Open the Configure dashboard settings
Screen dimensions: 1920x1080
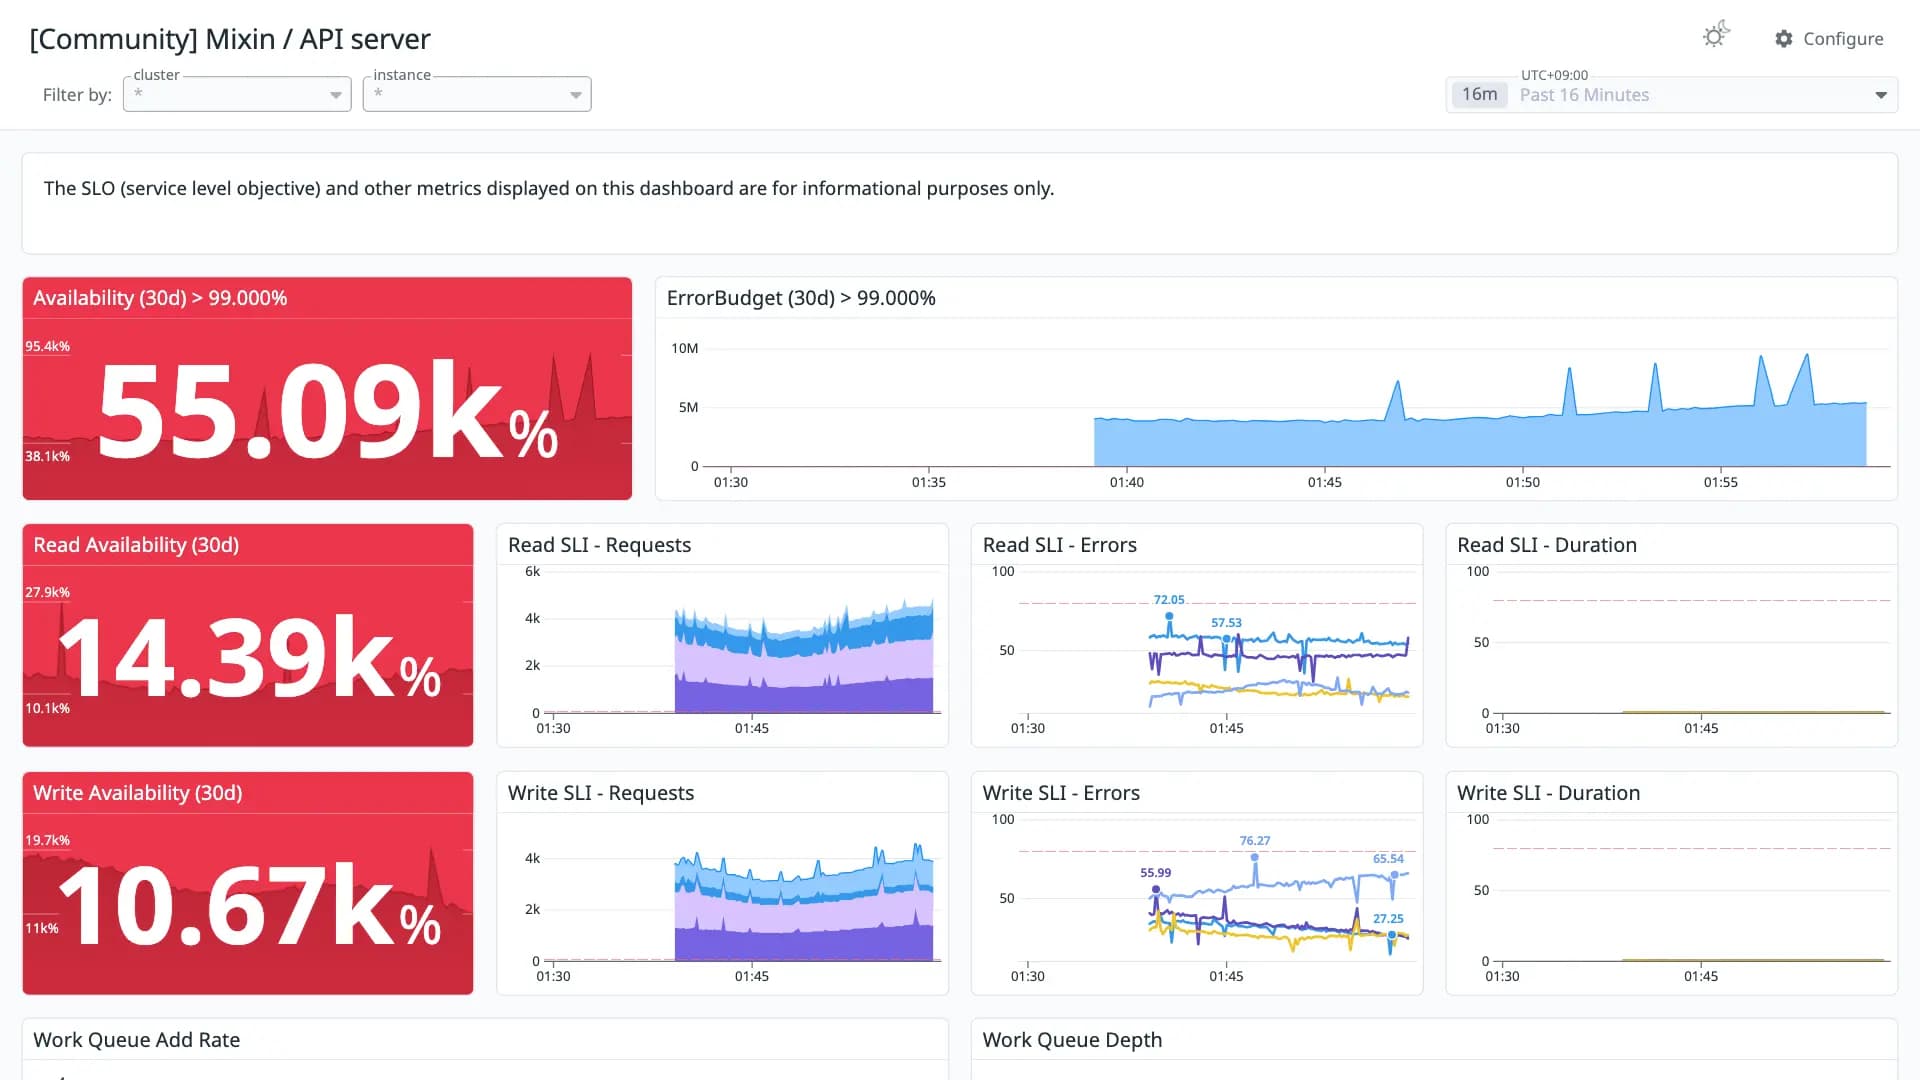pyautogui.click(x=1829, y=38)
